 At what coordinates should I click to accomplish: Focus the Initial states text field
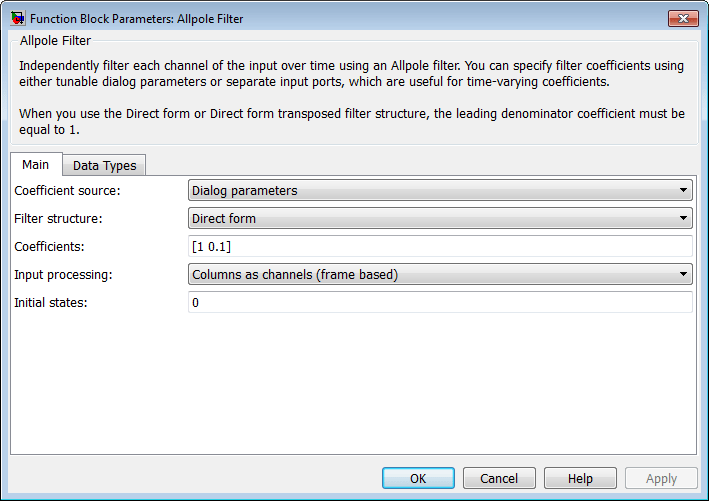click(440, 302)
